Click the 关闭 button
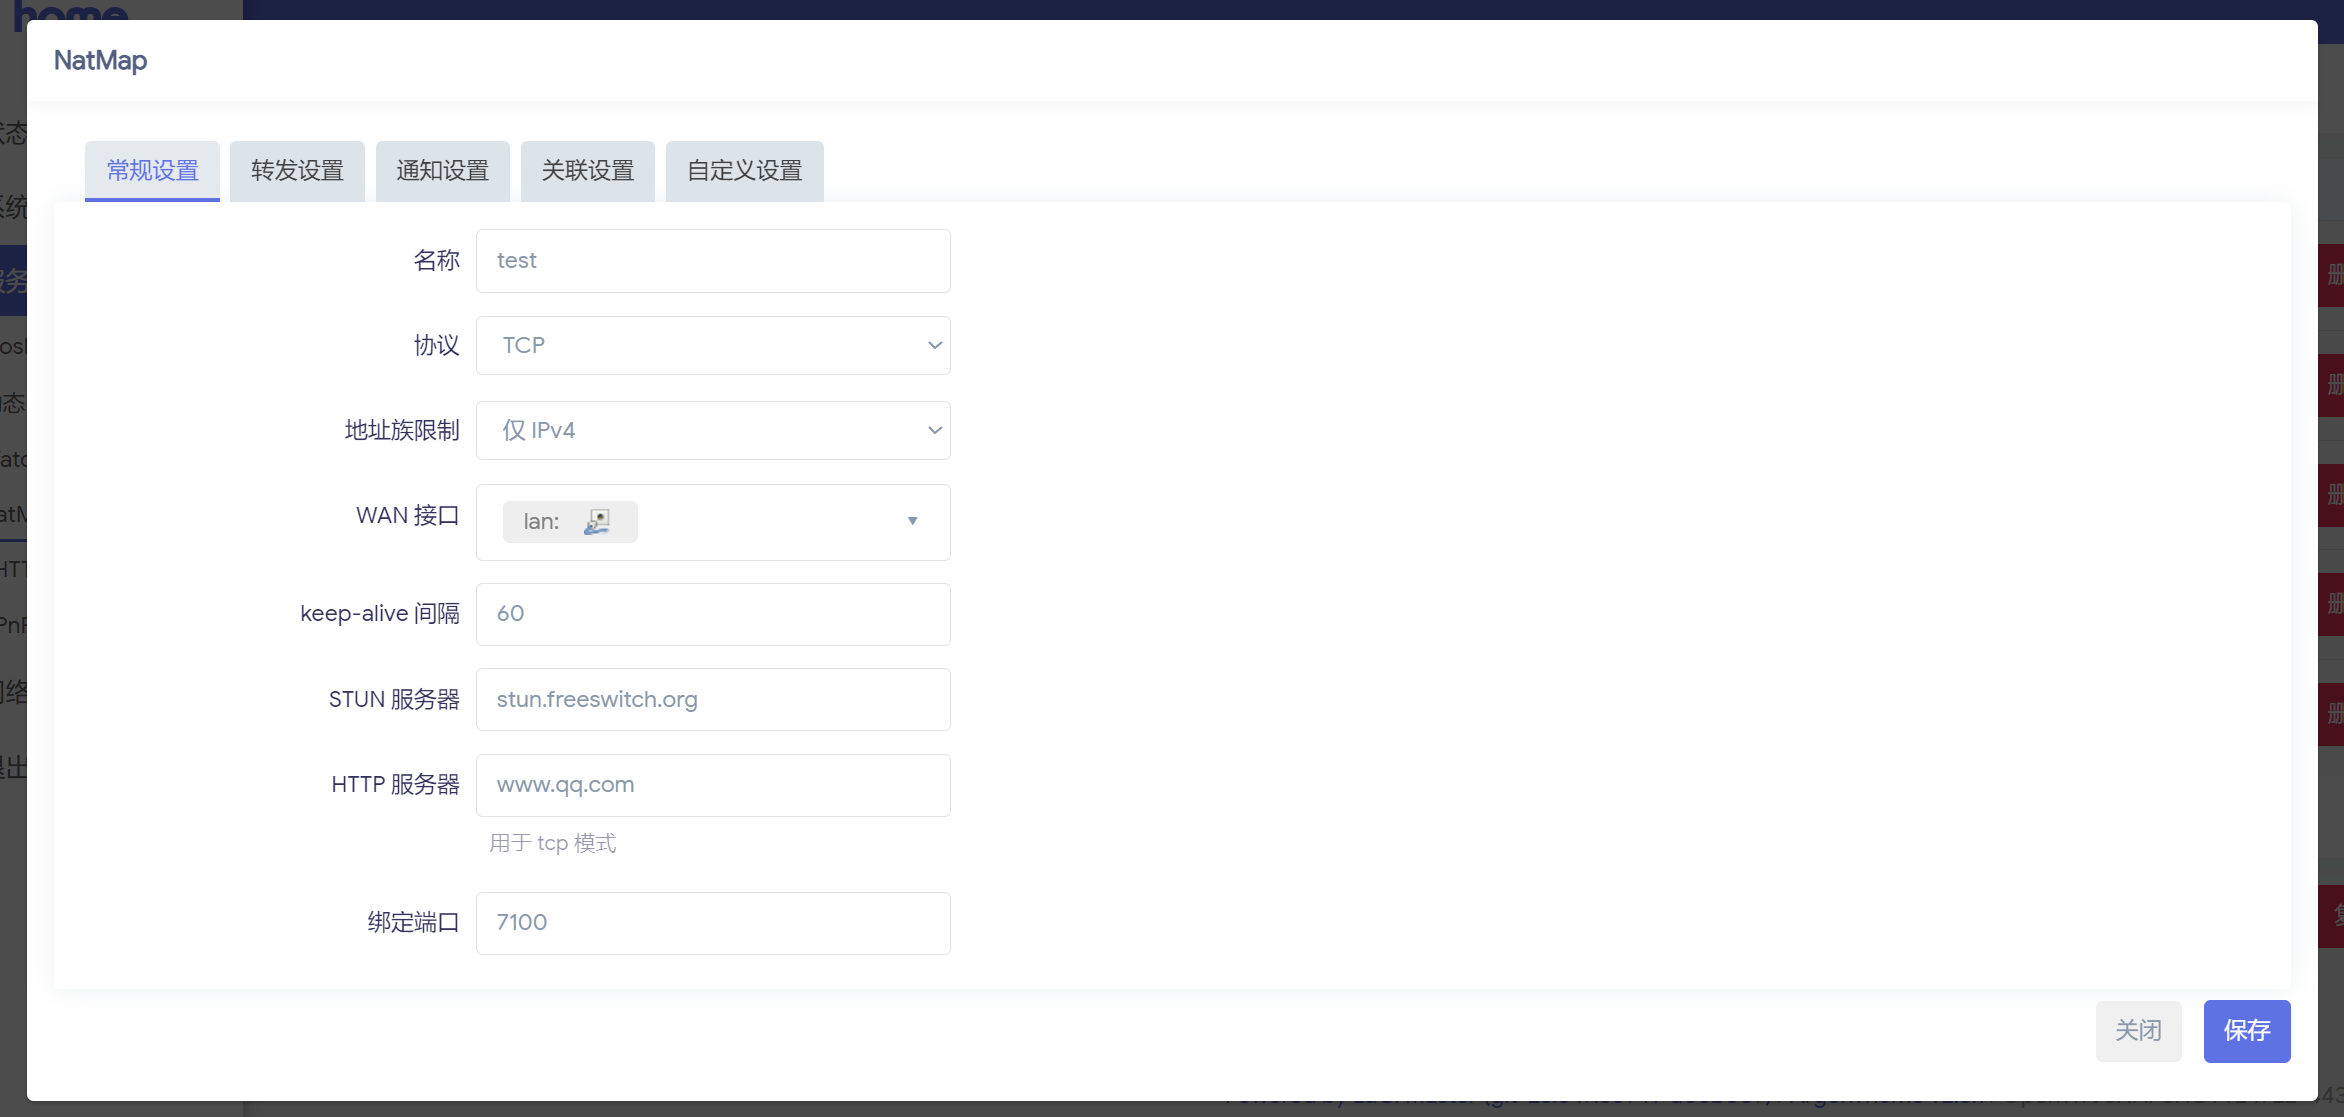Viewport: 2344px width, 1117px height. point(2138,1031)
